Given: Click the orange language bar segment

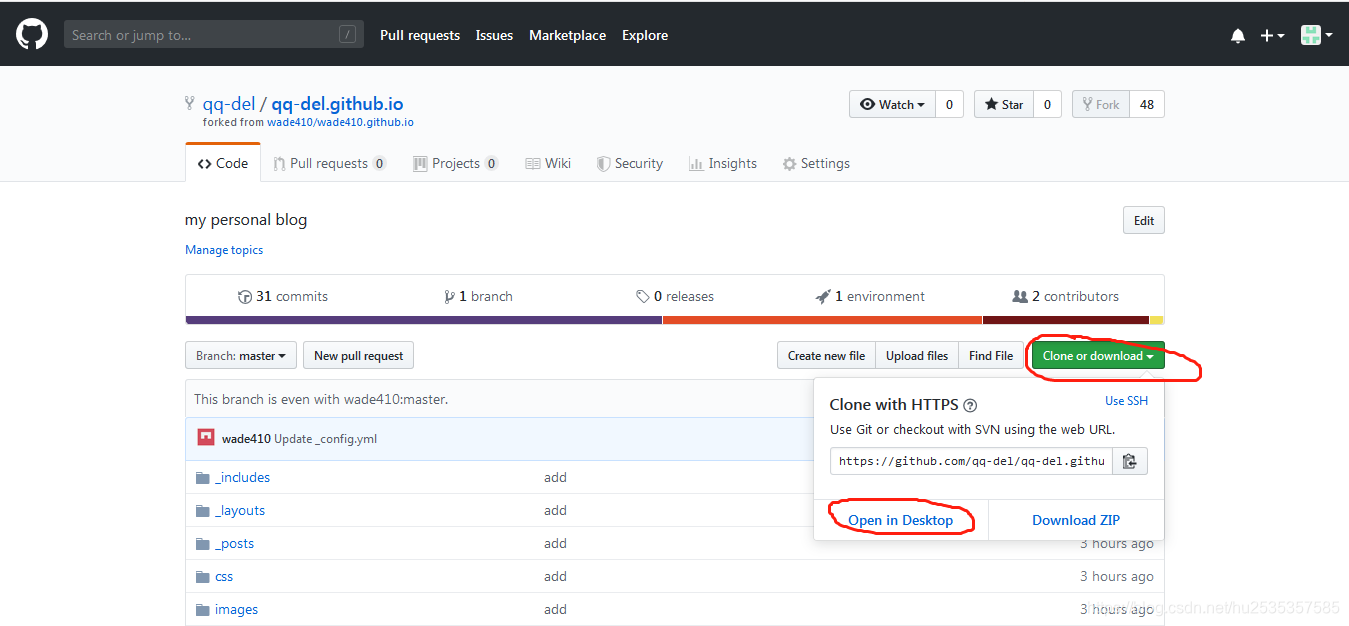Looking at the screenshot, I should pos(822,320).
